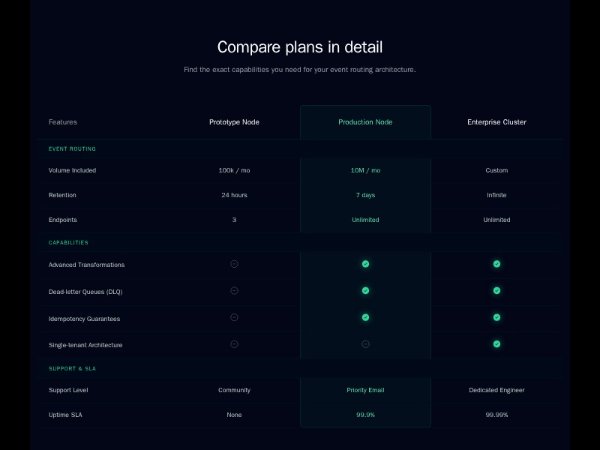Click the Support & SLA section label
The height and width of the screenshot is (450, 600).
tap(72, 368)
